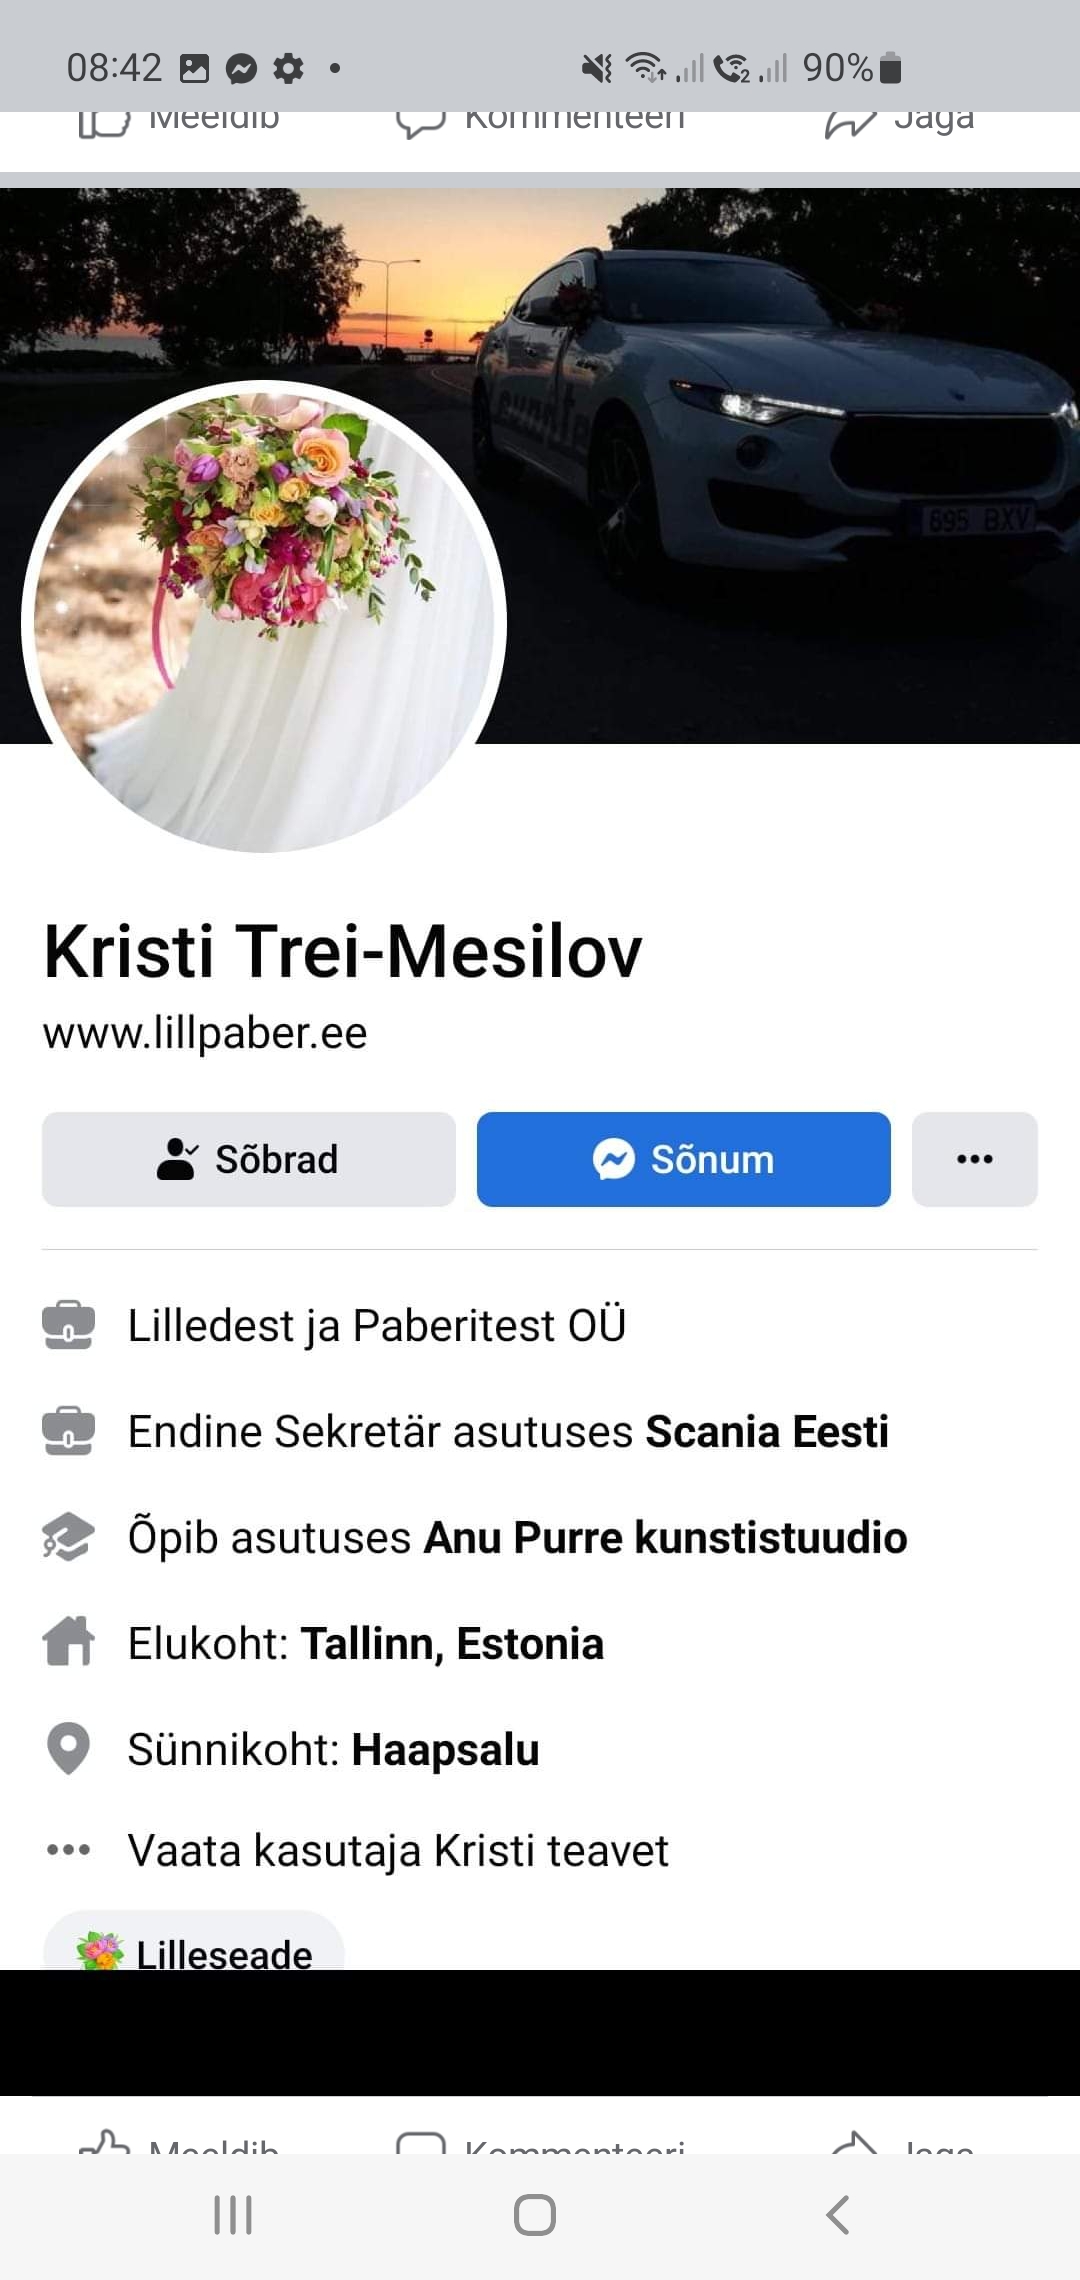Open the www.lillpaber.ee website link
This screenshot has height=2280, width=1080.
click(205, 1033)
